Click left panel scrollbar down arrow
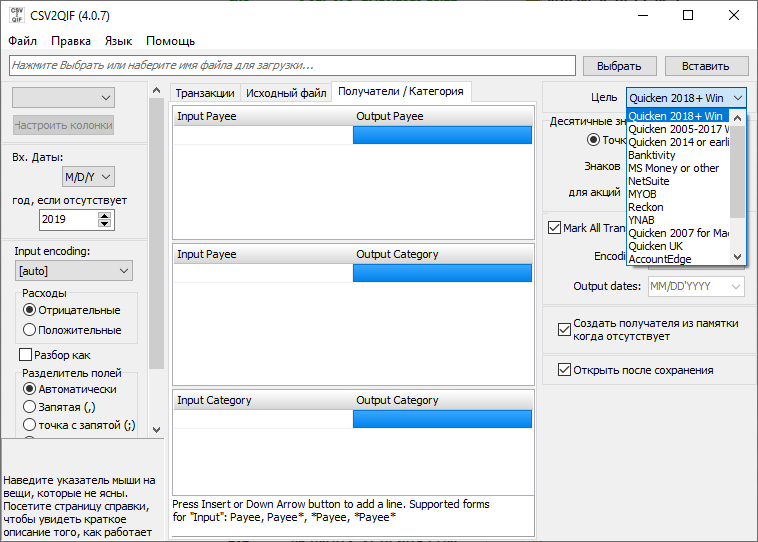 pyautogui.click(x=156, y=429)
